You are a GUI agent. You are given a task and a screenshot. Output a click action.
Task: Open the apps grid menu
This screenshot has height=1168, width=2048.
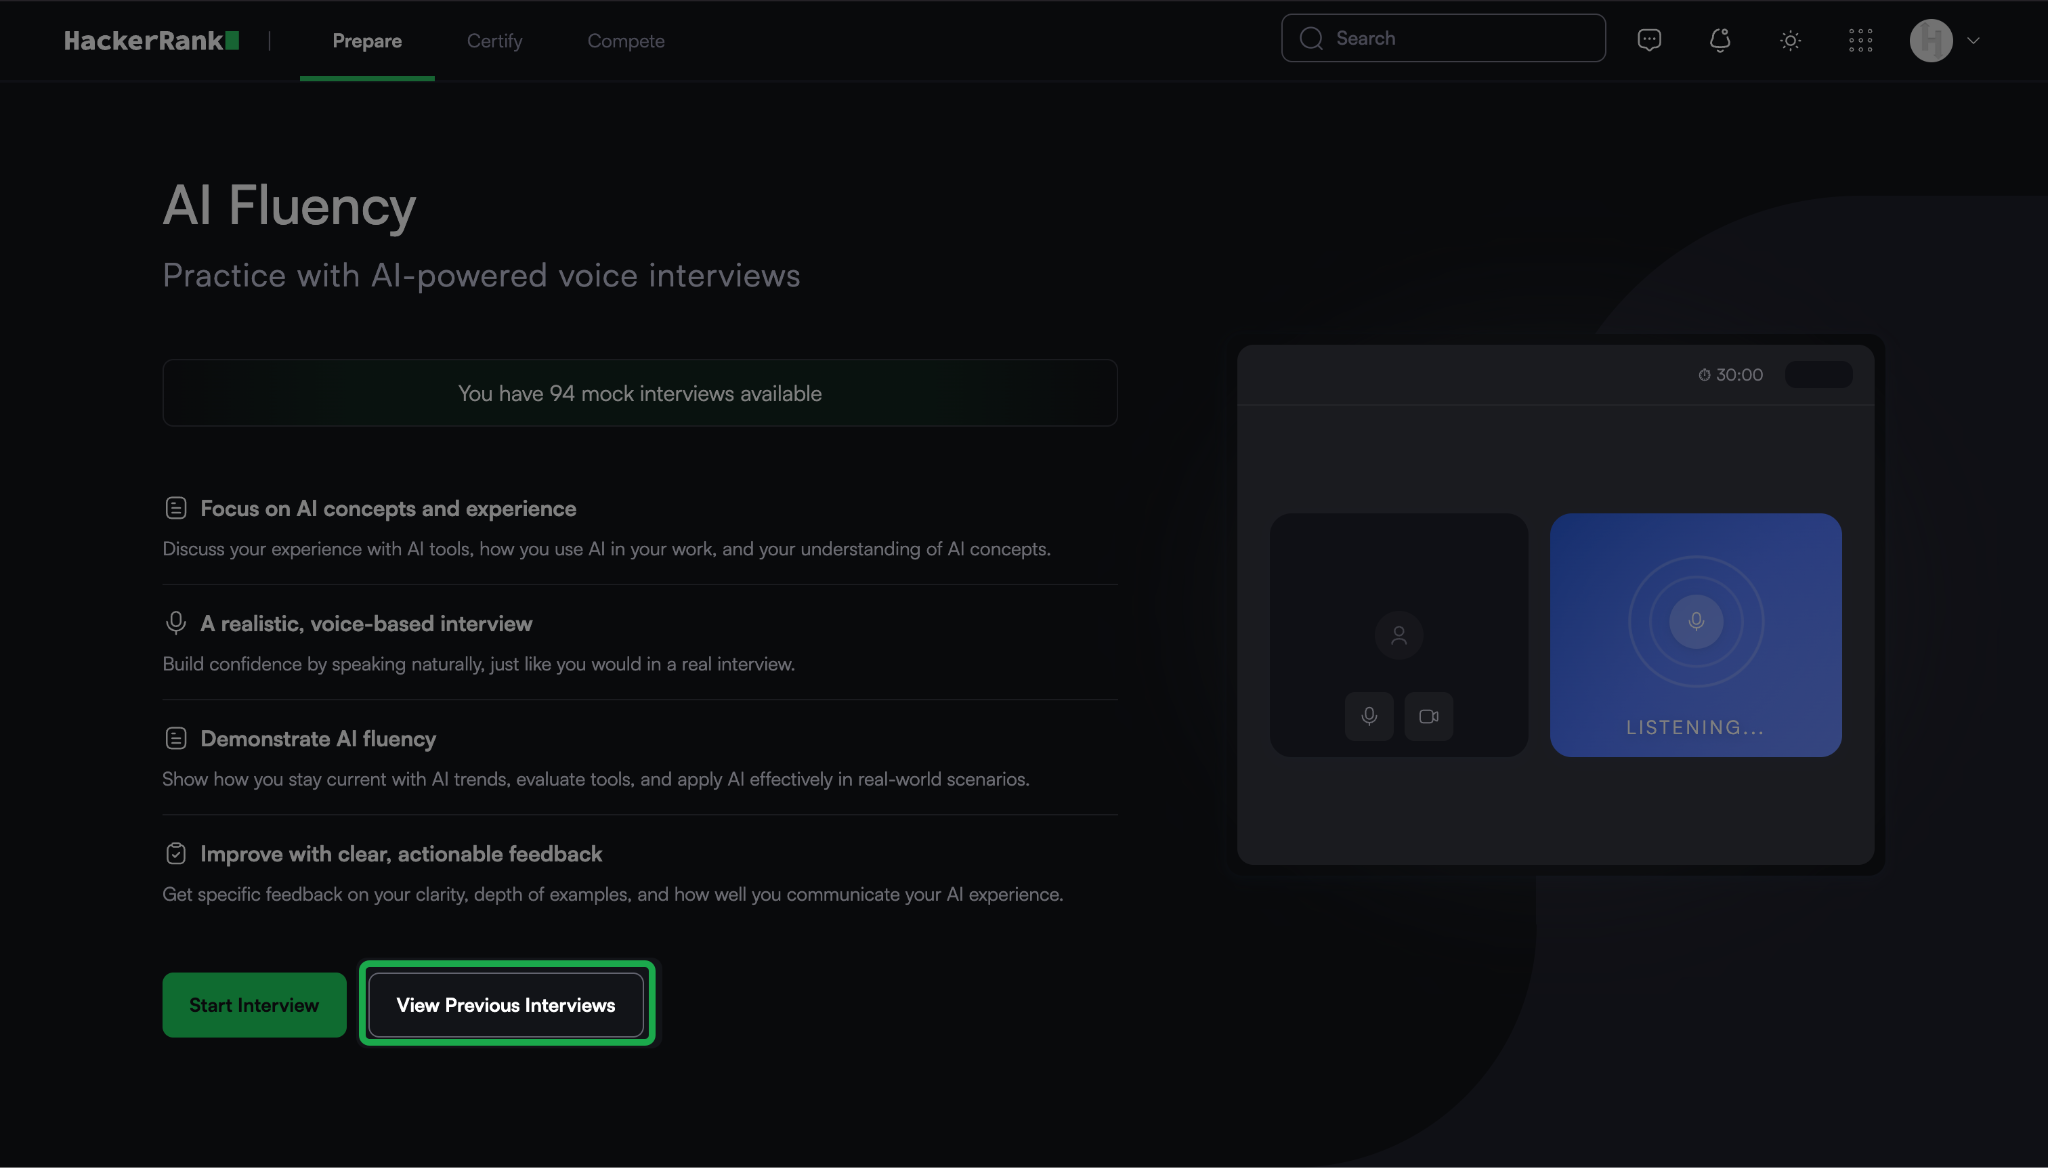[1860, 41]
